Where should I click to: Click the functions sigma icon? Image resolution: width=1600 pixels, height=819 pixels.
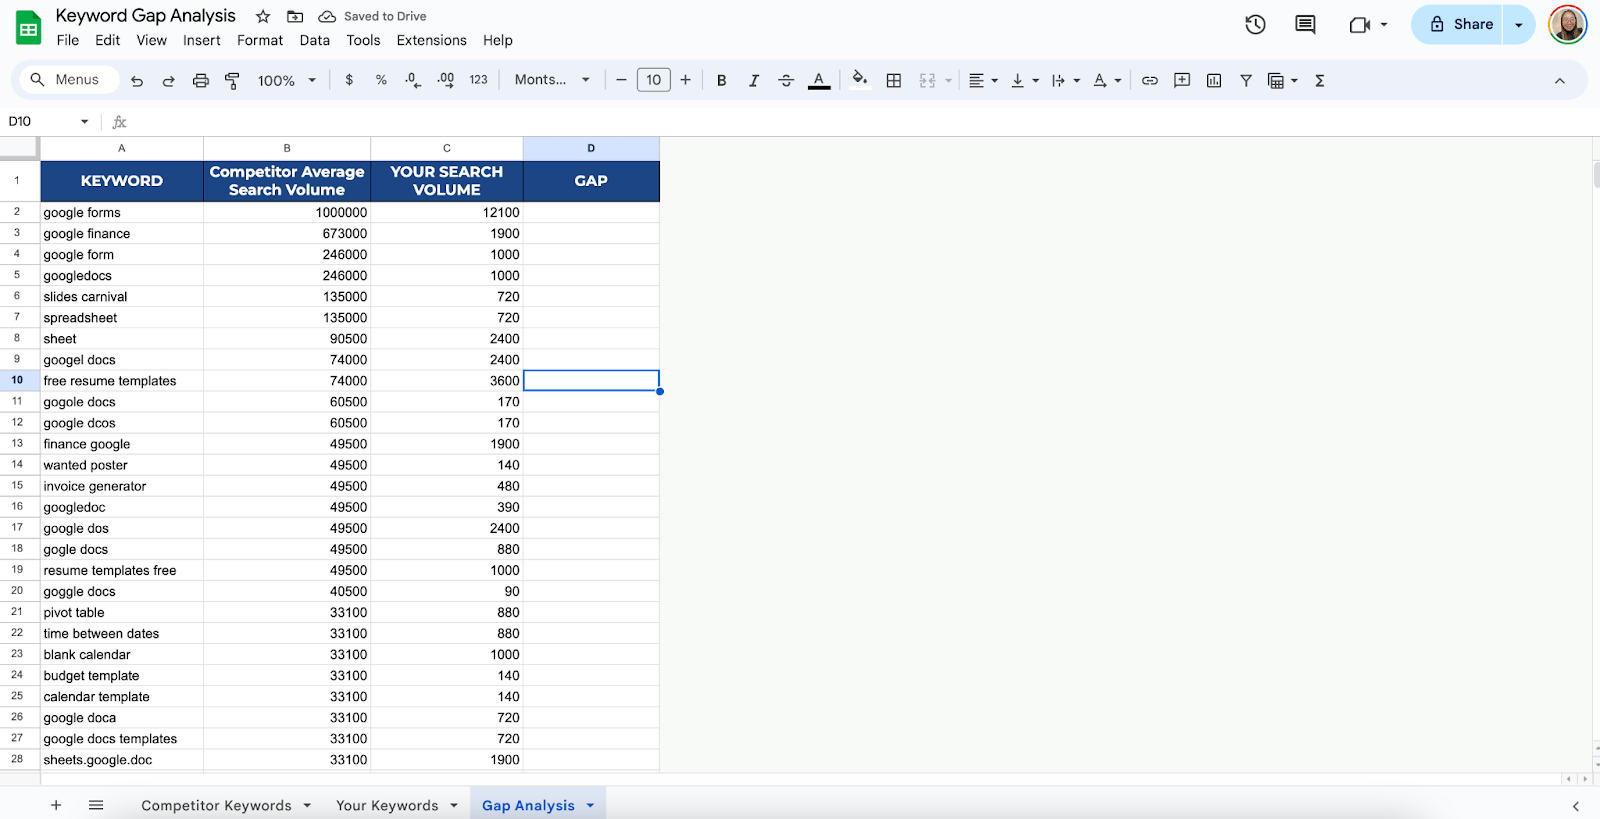tap(1320, 81)
